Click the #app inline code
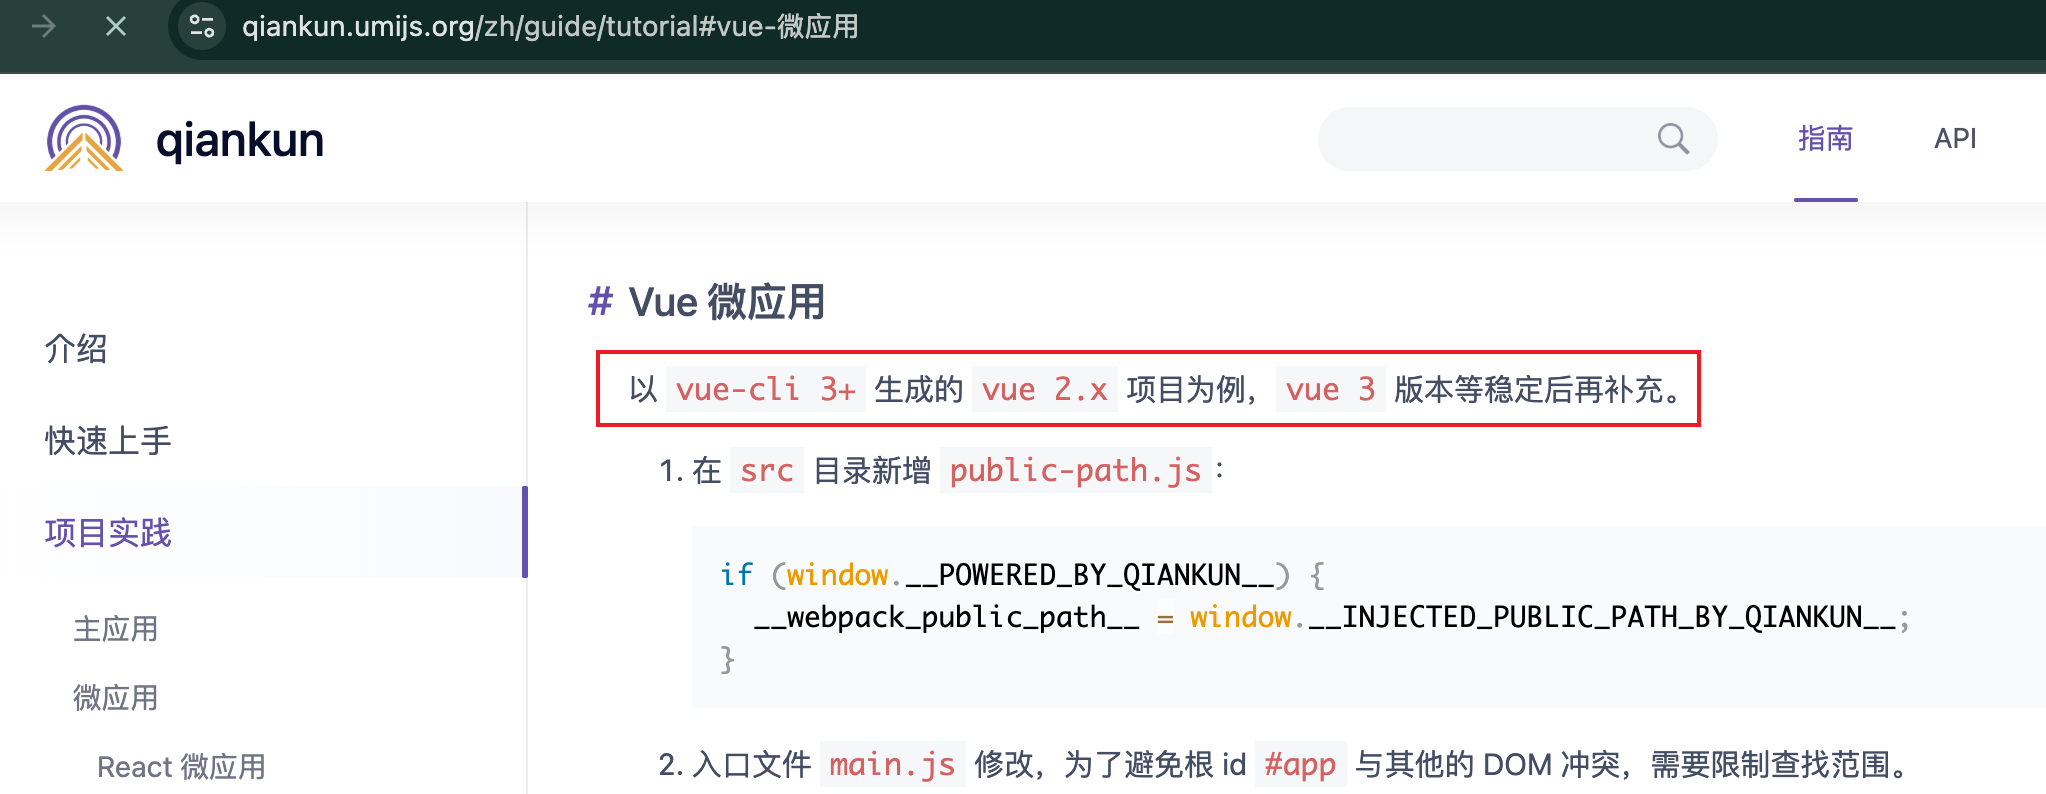This screenshot has width=2046, height=794. pos(1300,765)
